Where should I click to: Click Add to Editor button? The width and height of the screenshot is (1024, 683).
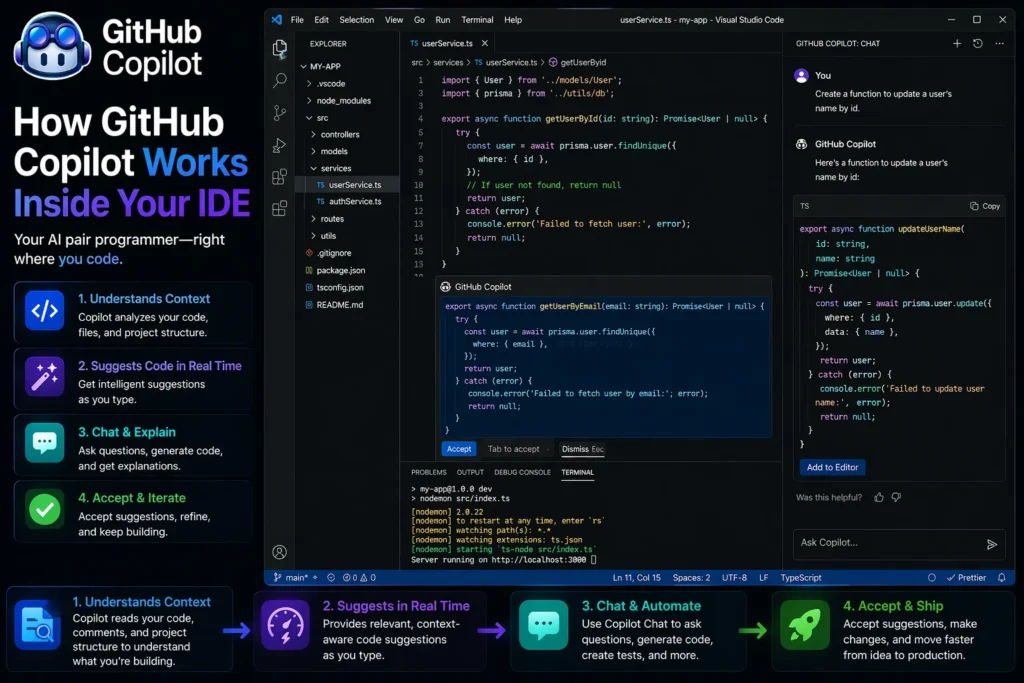pyautogui.click(x=833, y=468)
